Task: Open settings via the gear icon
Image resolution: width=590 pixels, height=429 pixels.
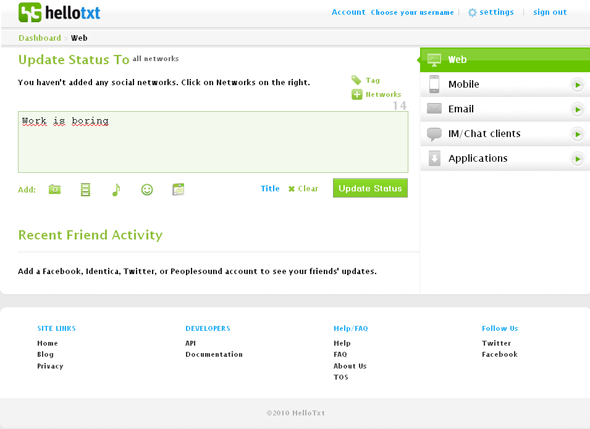Action: 472,12
